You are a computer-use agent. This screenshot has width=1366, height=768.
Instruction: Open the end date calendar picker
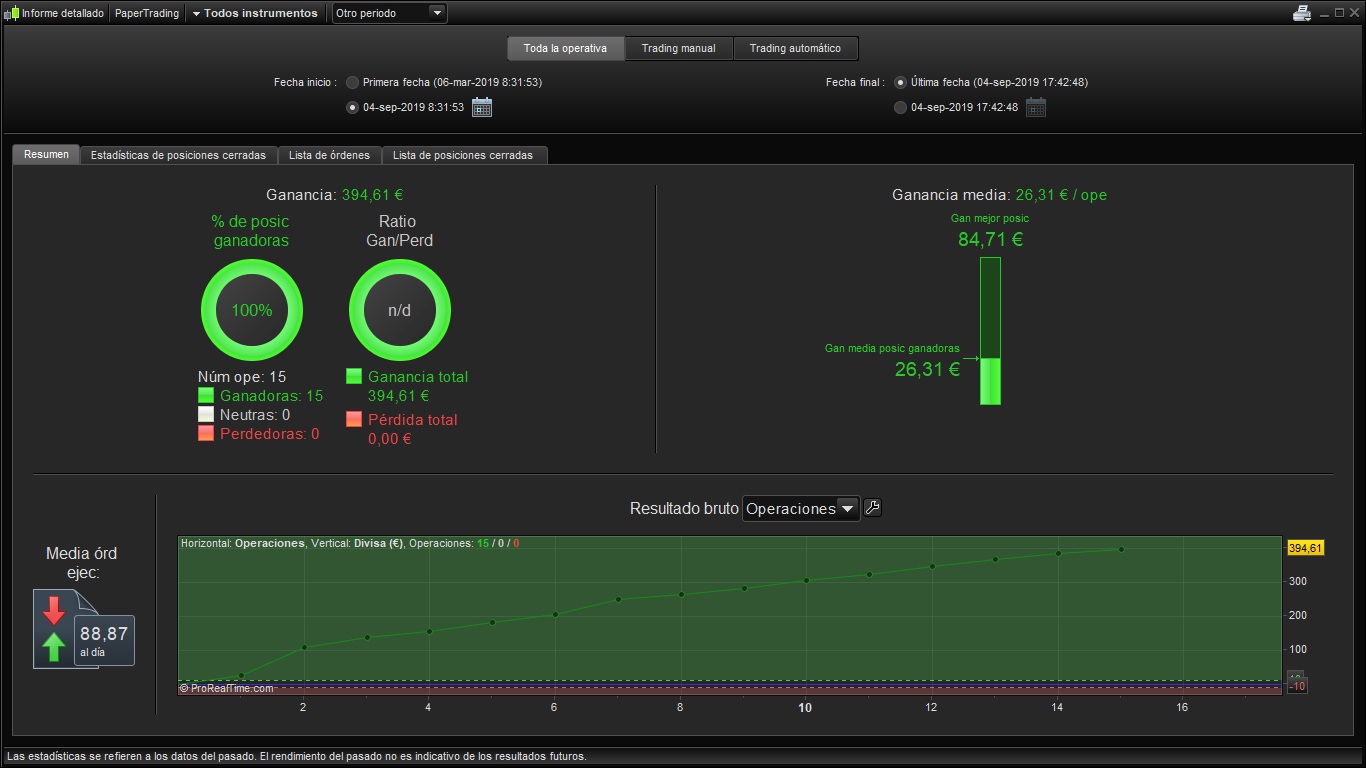(x=1036, y=107)
